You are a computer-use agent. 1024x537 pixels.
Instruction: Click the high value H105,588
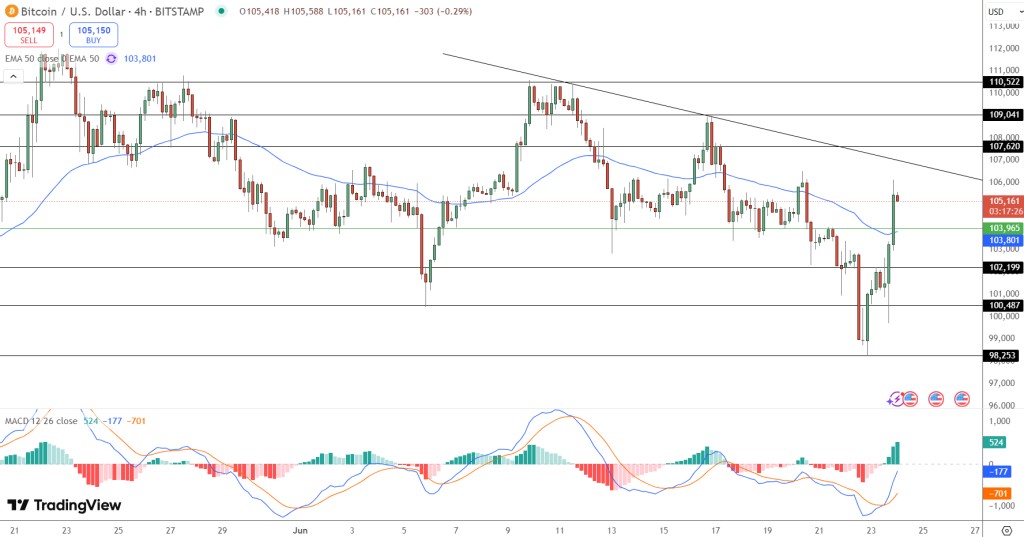(304, 11)
